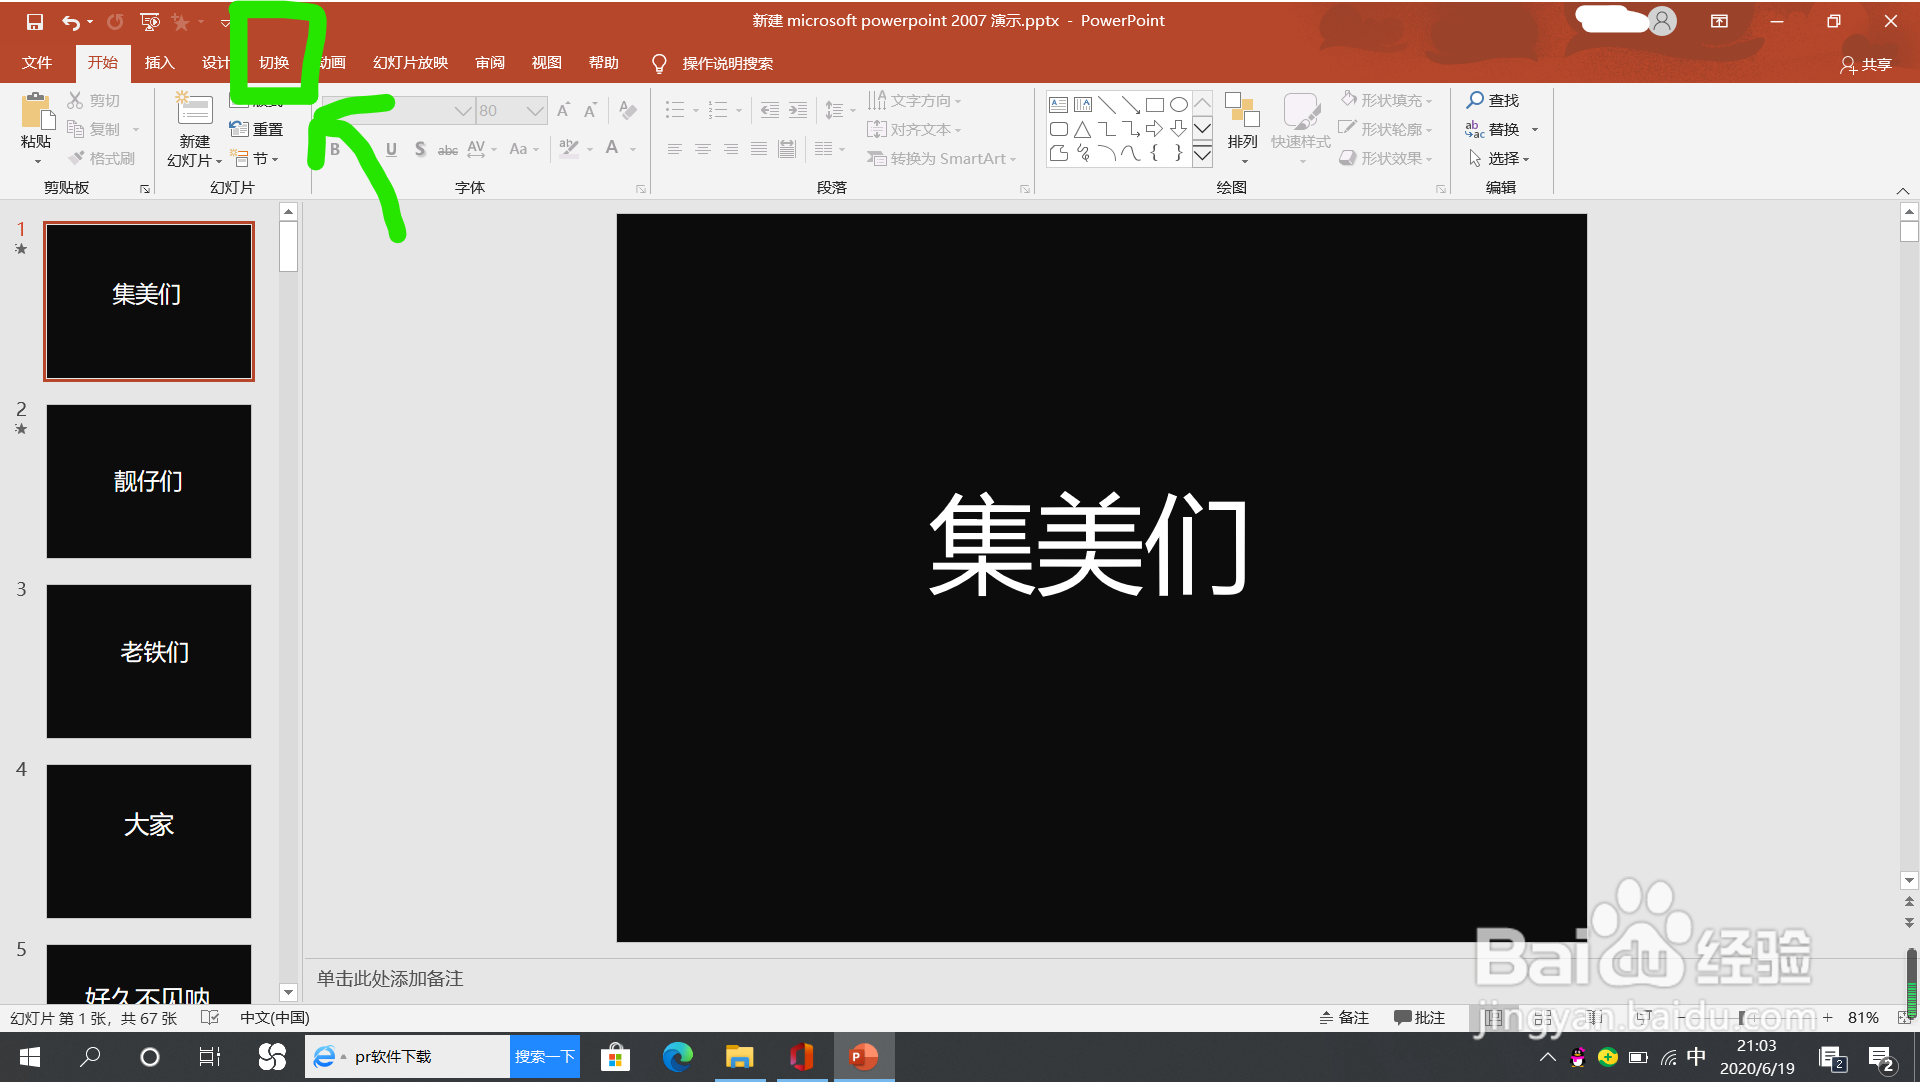The height and width of the screenshot is (1082, 1920).
Task: Open the Transitions (切换) tab
Action: [273, 62]
